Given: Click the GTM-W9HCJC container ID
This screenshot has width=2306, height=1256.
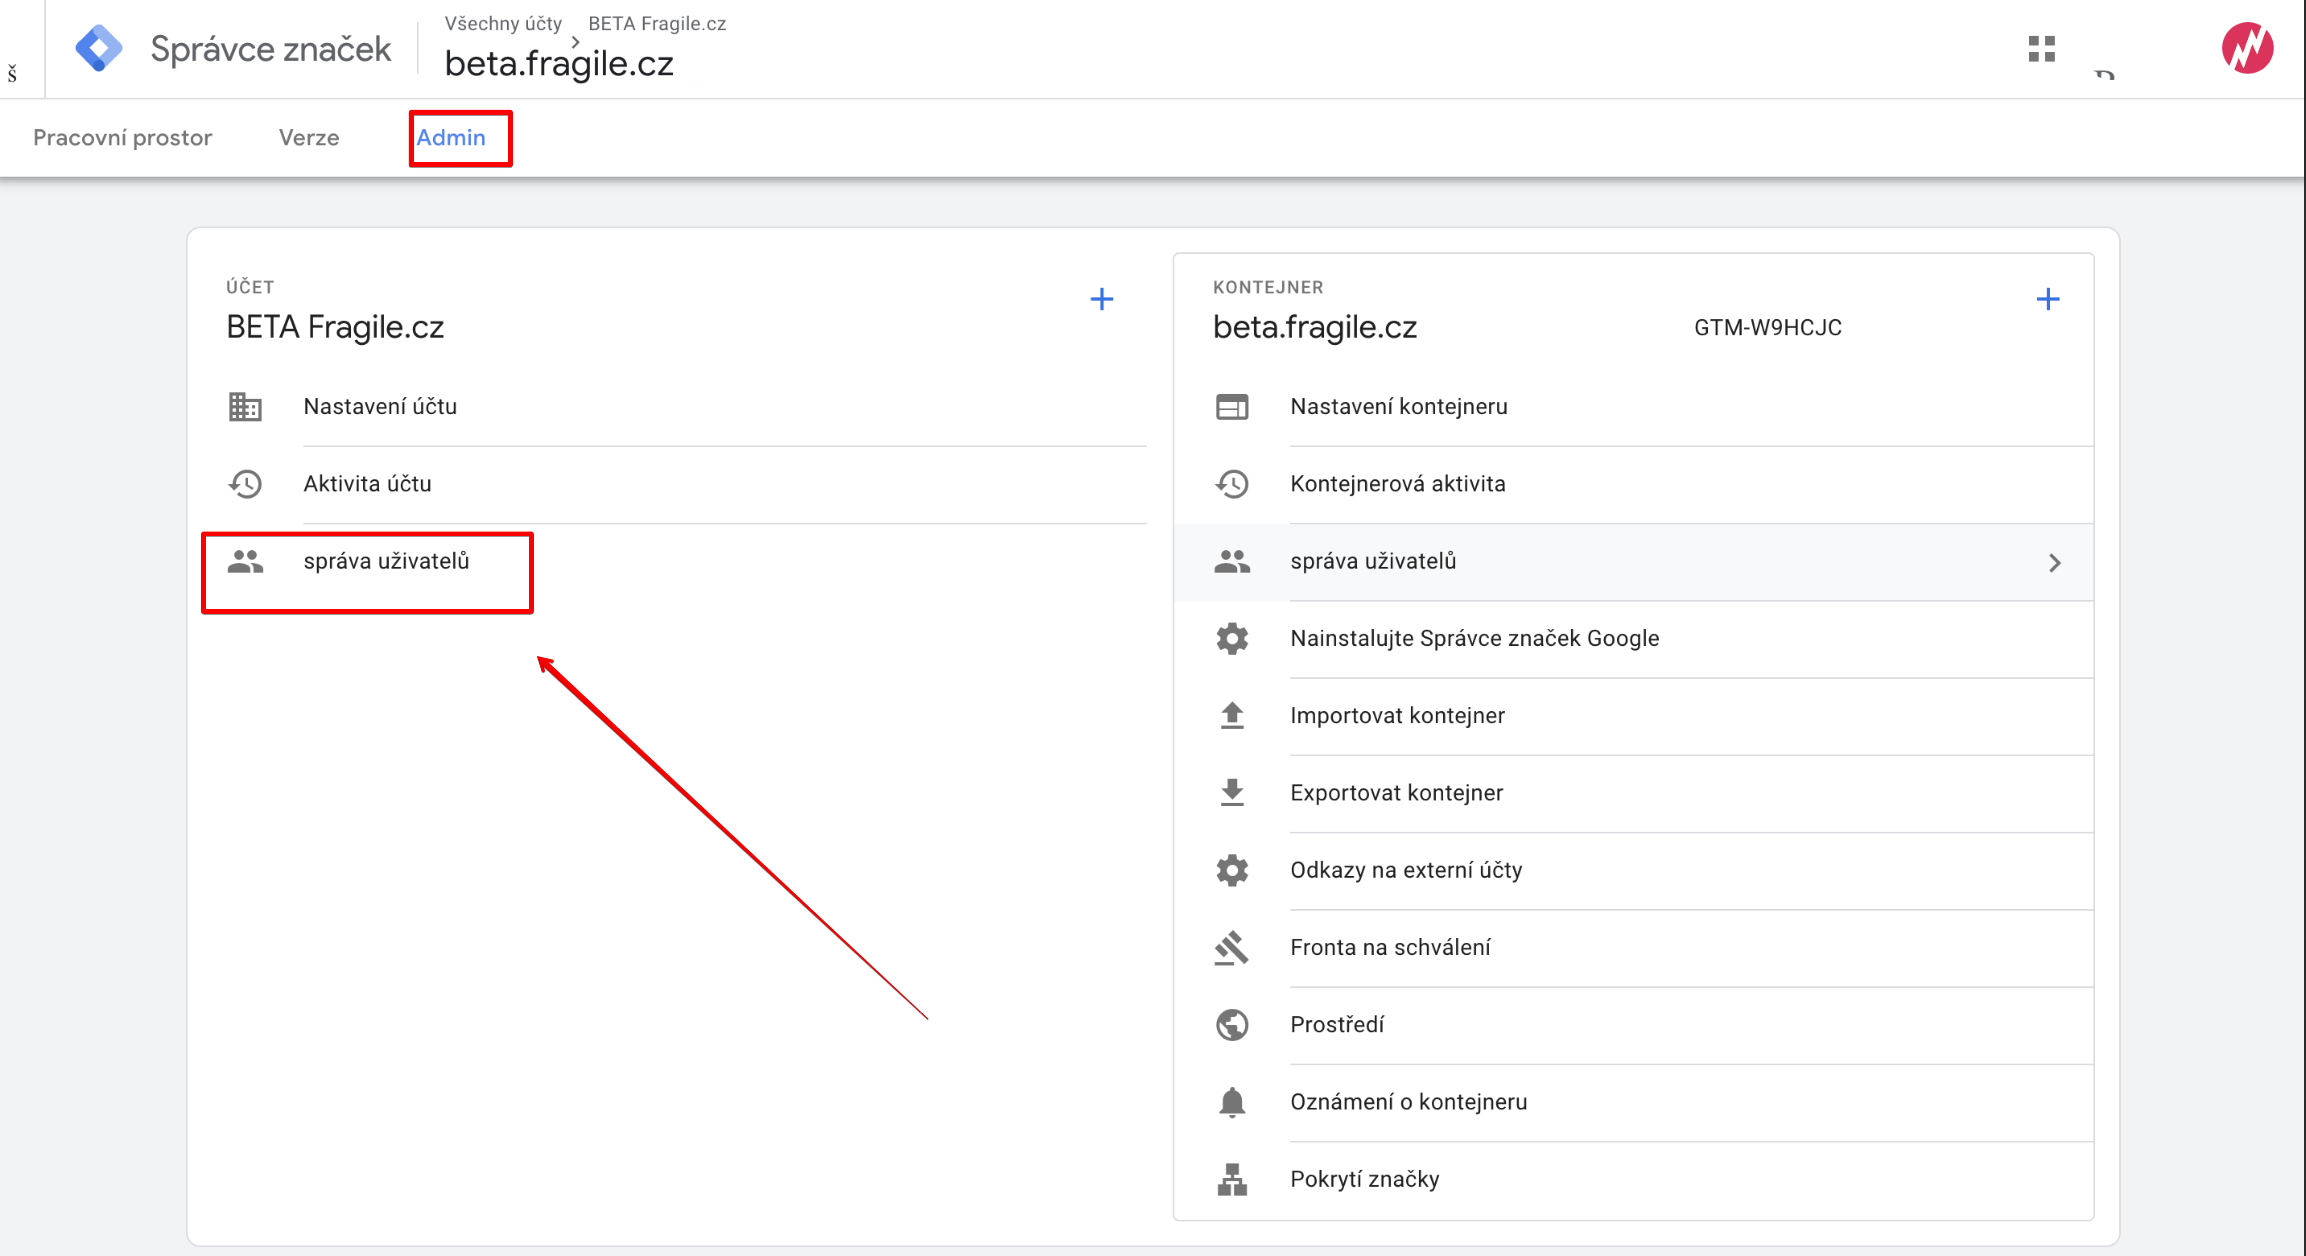Looking at the screenshot, I should coord(1767,328).
